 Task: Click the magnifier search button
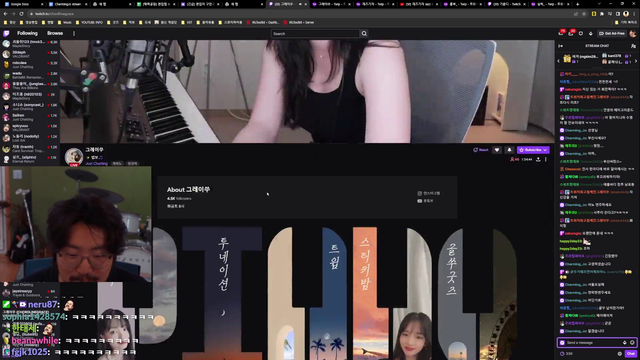pyautogui.click(x=364, y=33)
